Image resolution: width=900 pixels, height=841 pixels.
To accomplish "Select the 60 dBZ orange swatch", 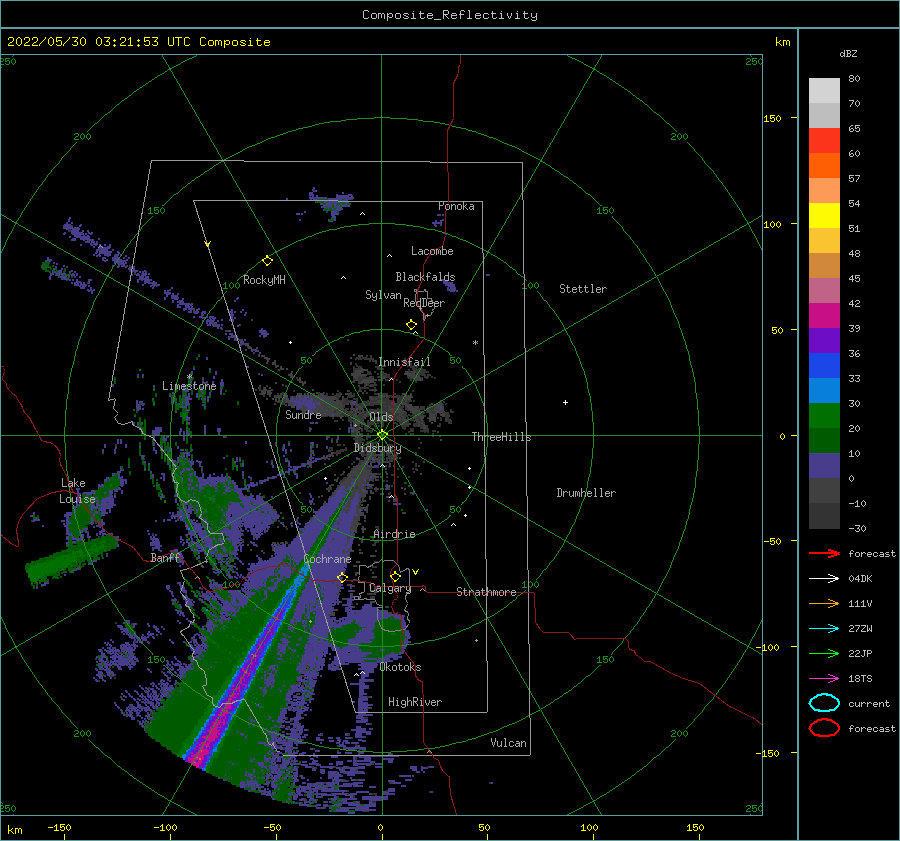I will click(x=824, y=165).
